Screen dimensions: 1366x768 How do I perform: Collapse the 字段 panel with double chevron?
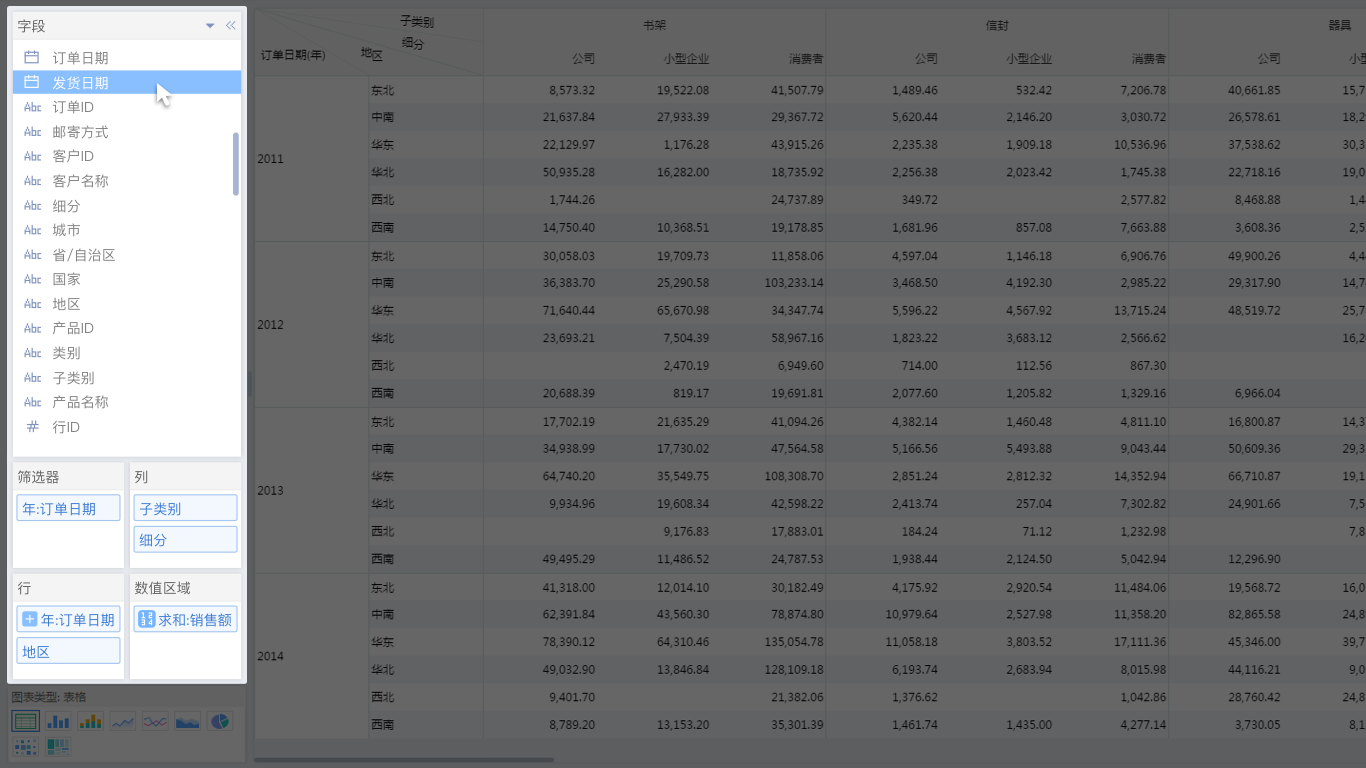tap(231, 26)
